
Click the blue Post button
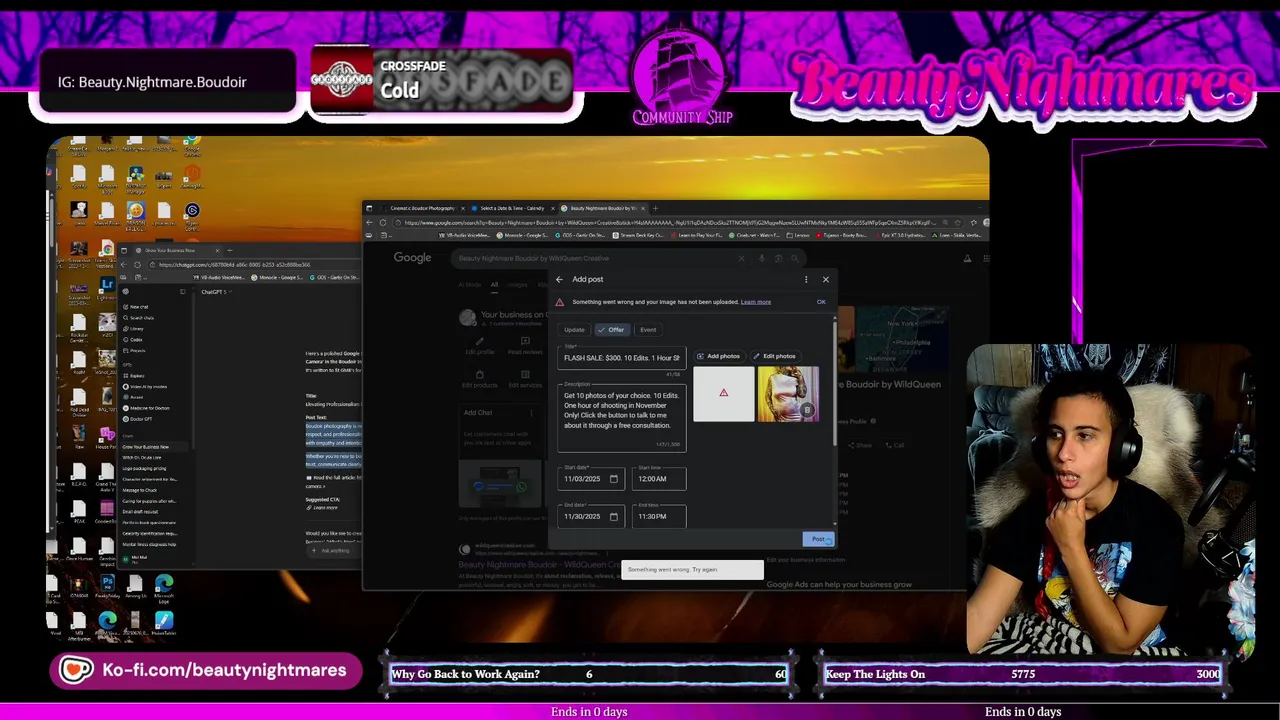click(x=817, y=539)
